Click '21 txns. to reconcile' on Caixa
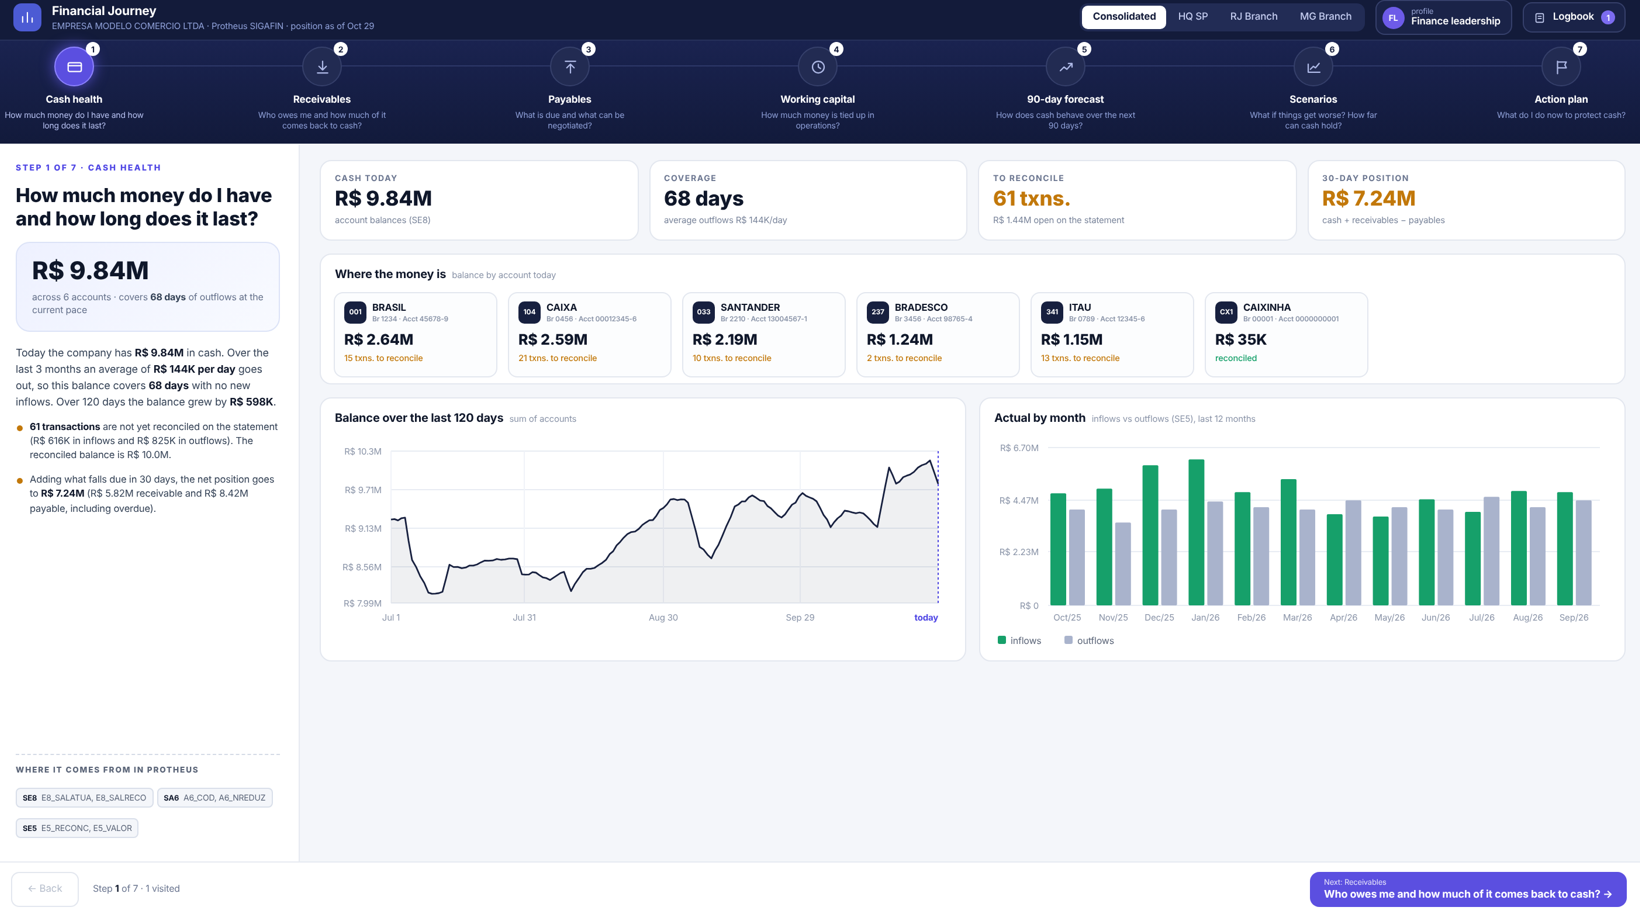This screenshot has width=1640, height=911. [x=557, y=358]
